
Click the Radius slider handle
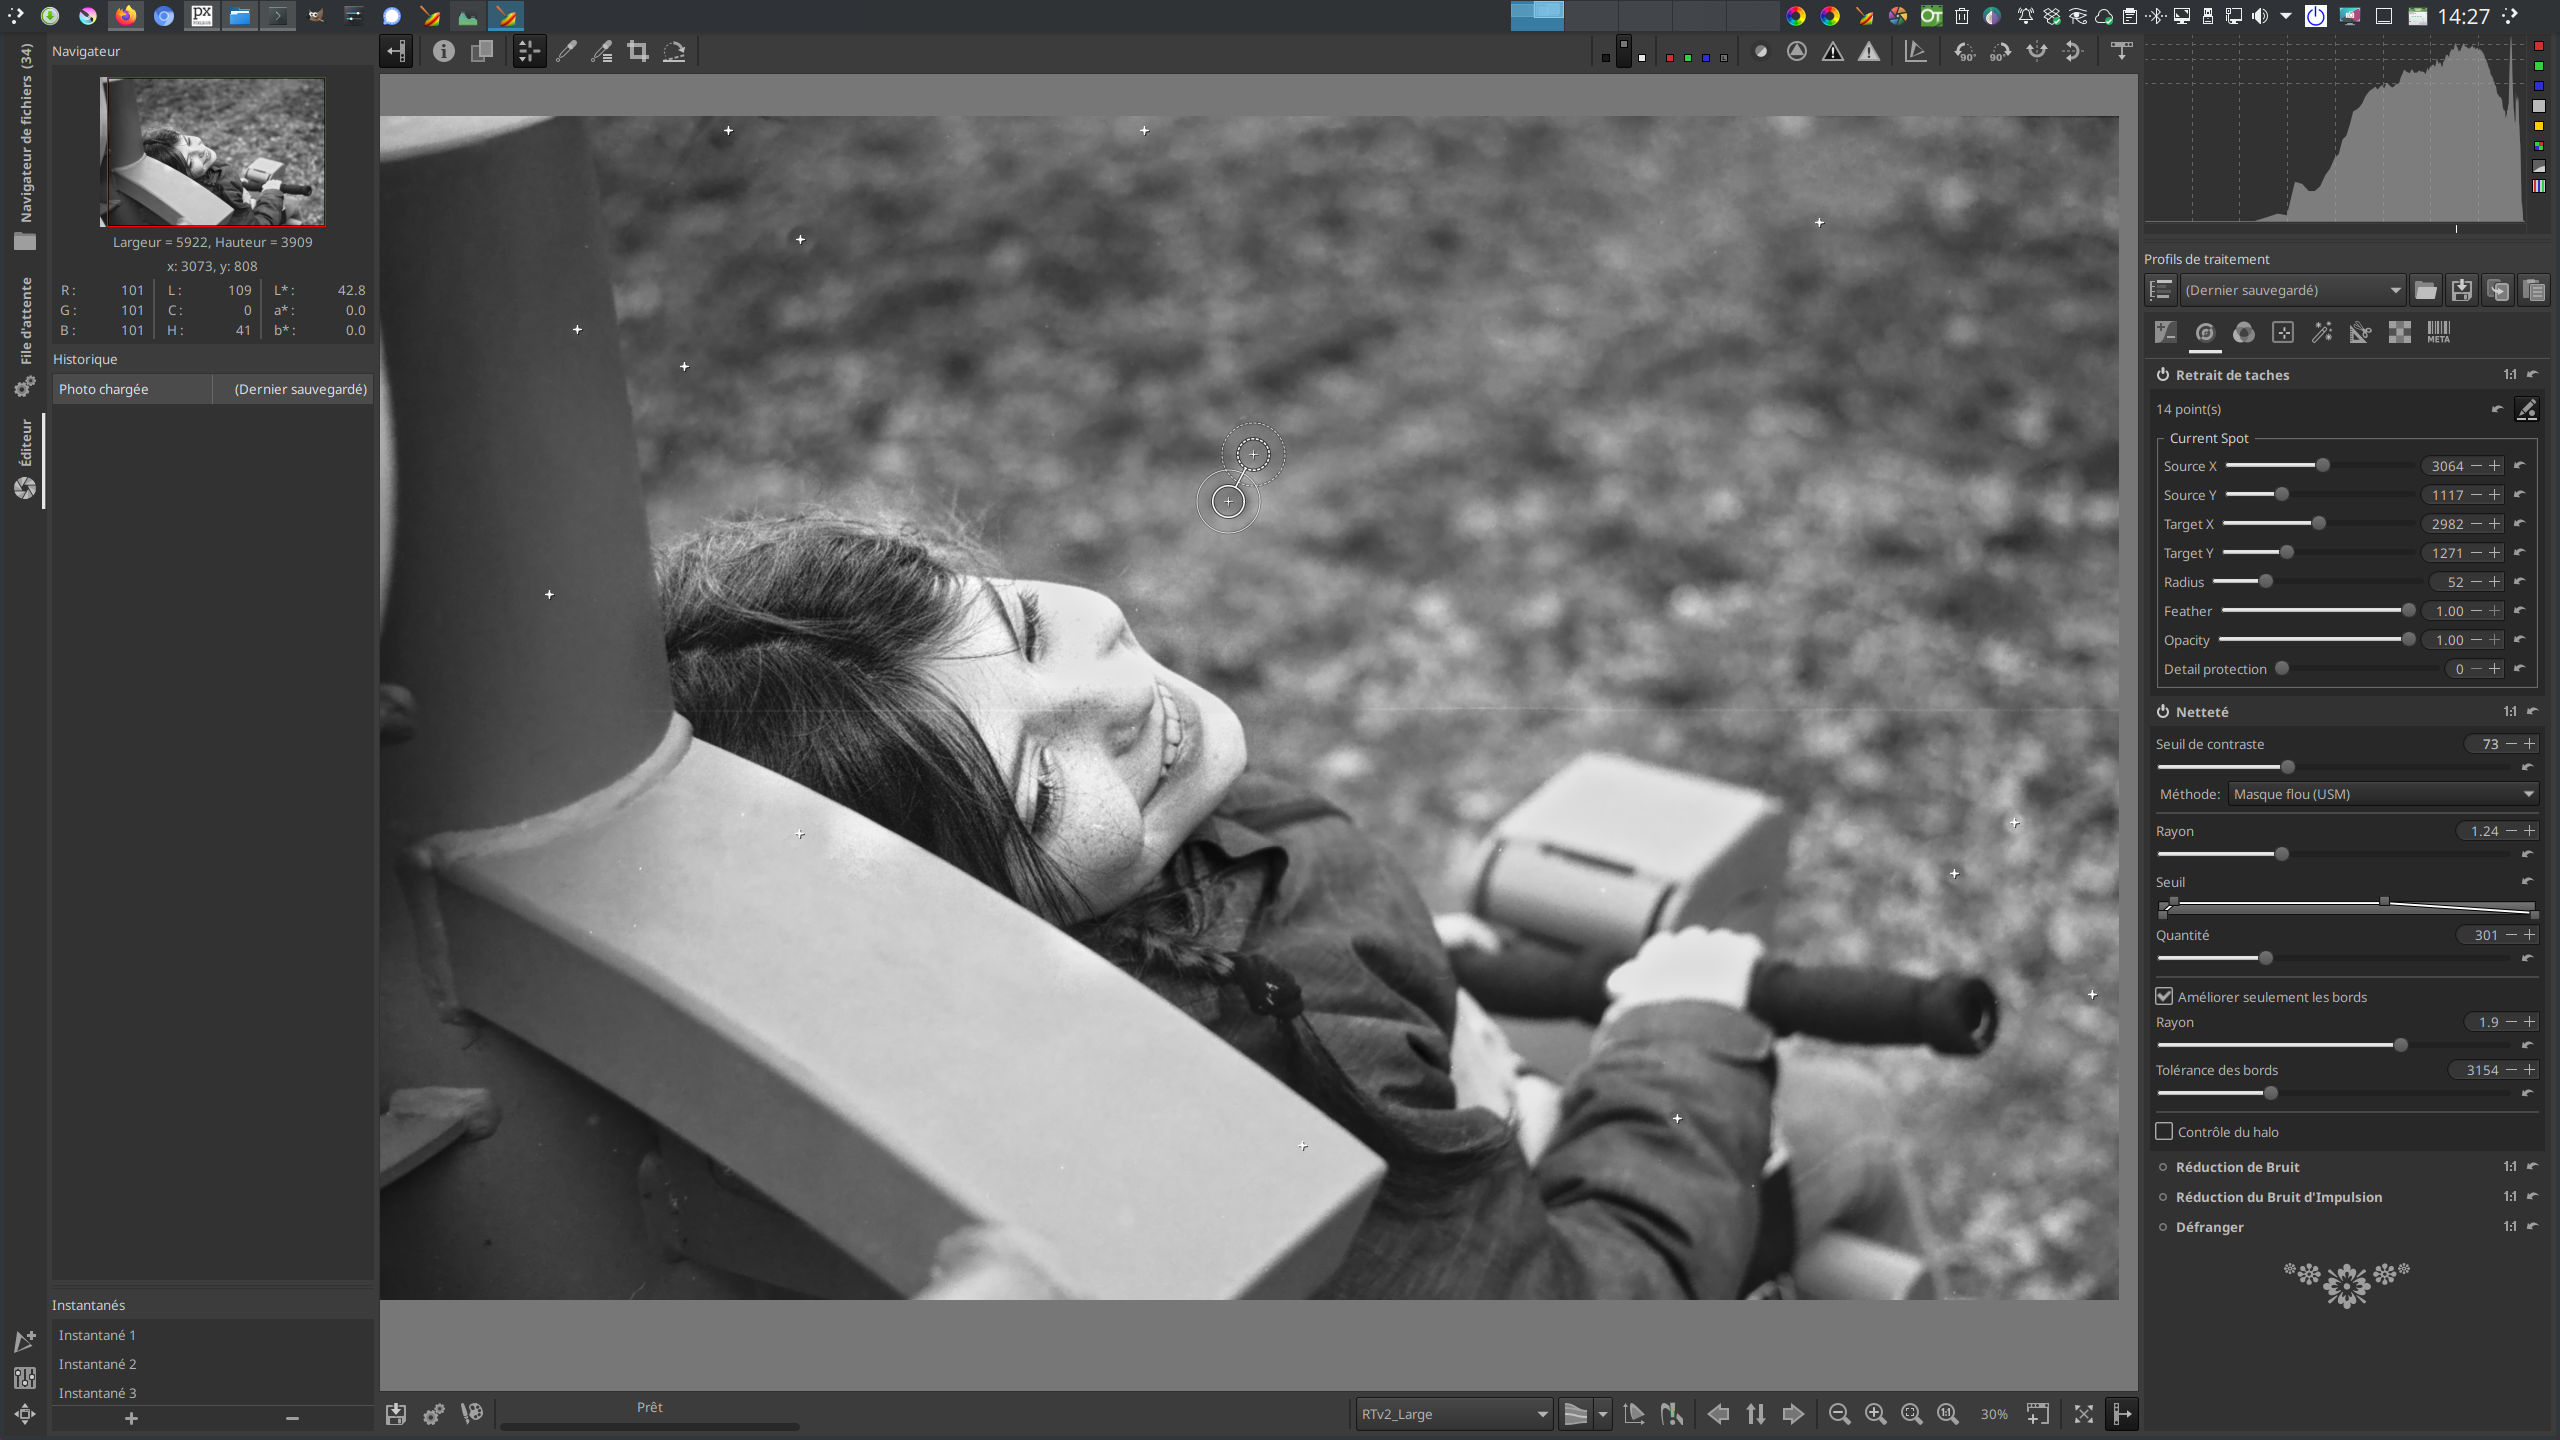tap(2265, 582)
